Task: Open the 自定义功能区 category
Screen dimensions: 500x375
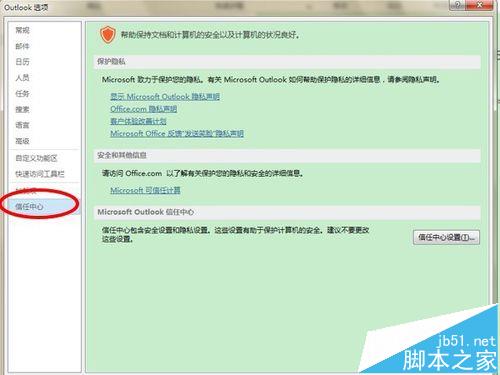Action: click(x=36, y=158)
